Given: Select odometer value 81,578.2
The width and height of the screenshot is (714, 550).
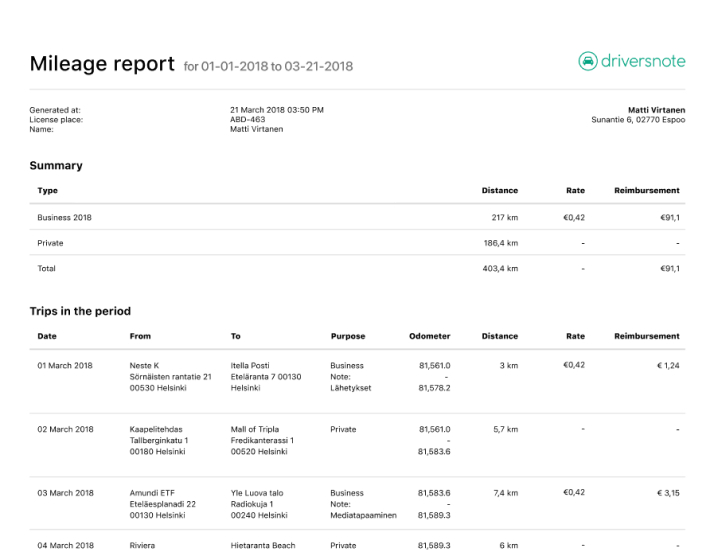Looking at the screenshot, I should 434,388.
